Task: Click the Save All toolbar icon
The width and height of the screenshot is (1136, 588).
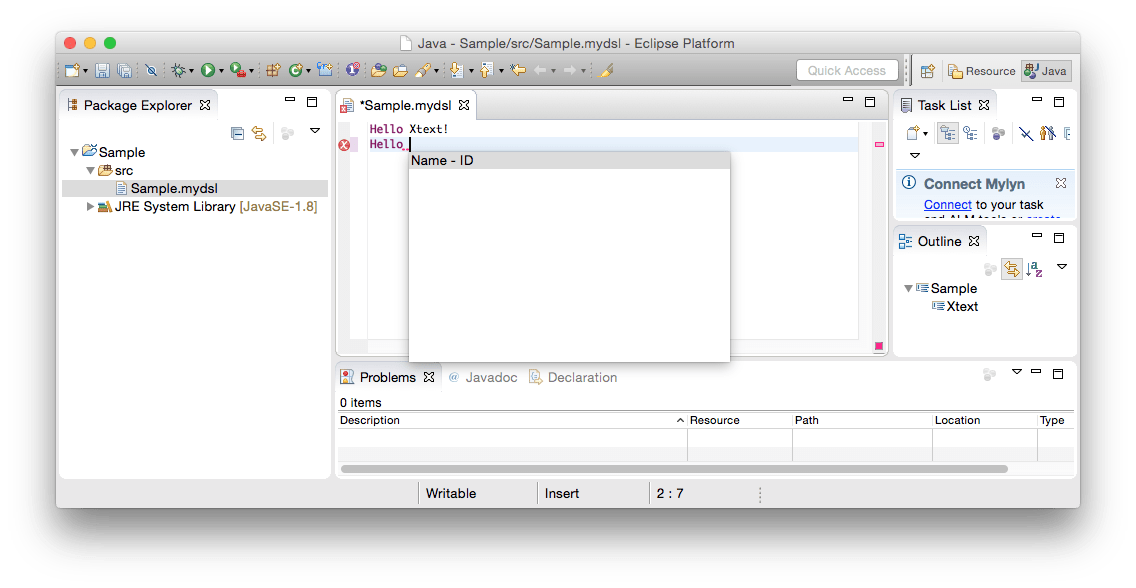Action: pos(124,70)
